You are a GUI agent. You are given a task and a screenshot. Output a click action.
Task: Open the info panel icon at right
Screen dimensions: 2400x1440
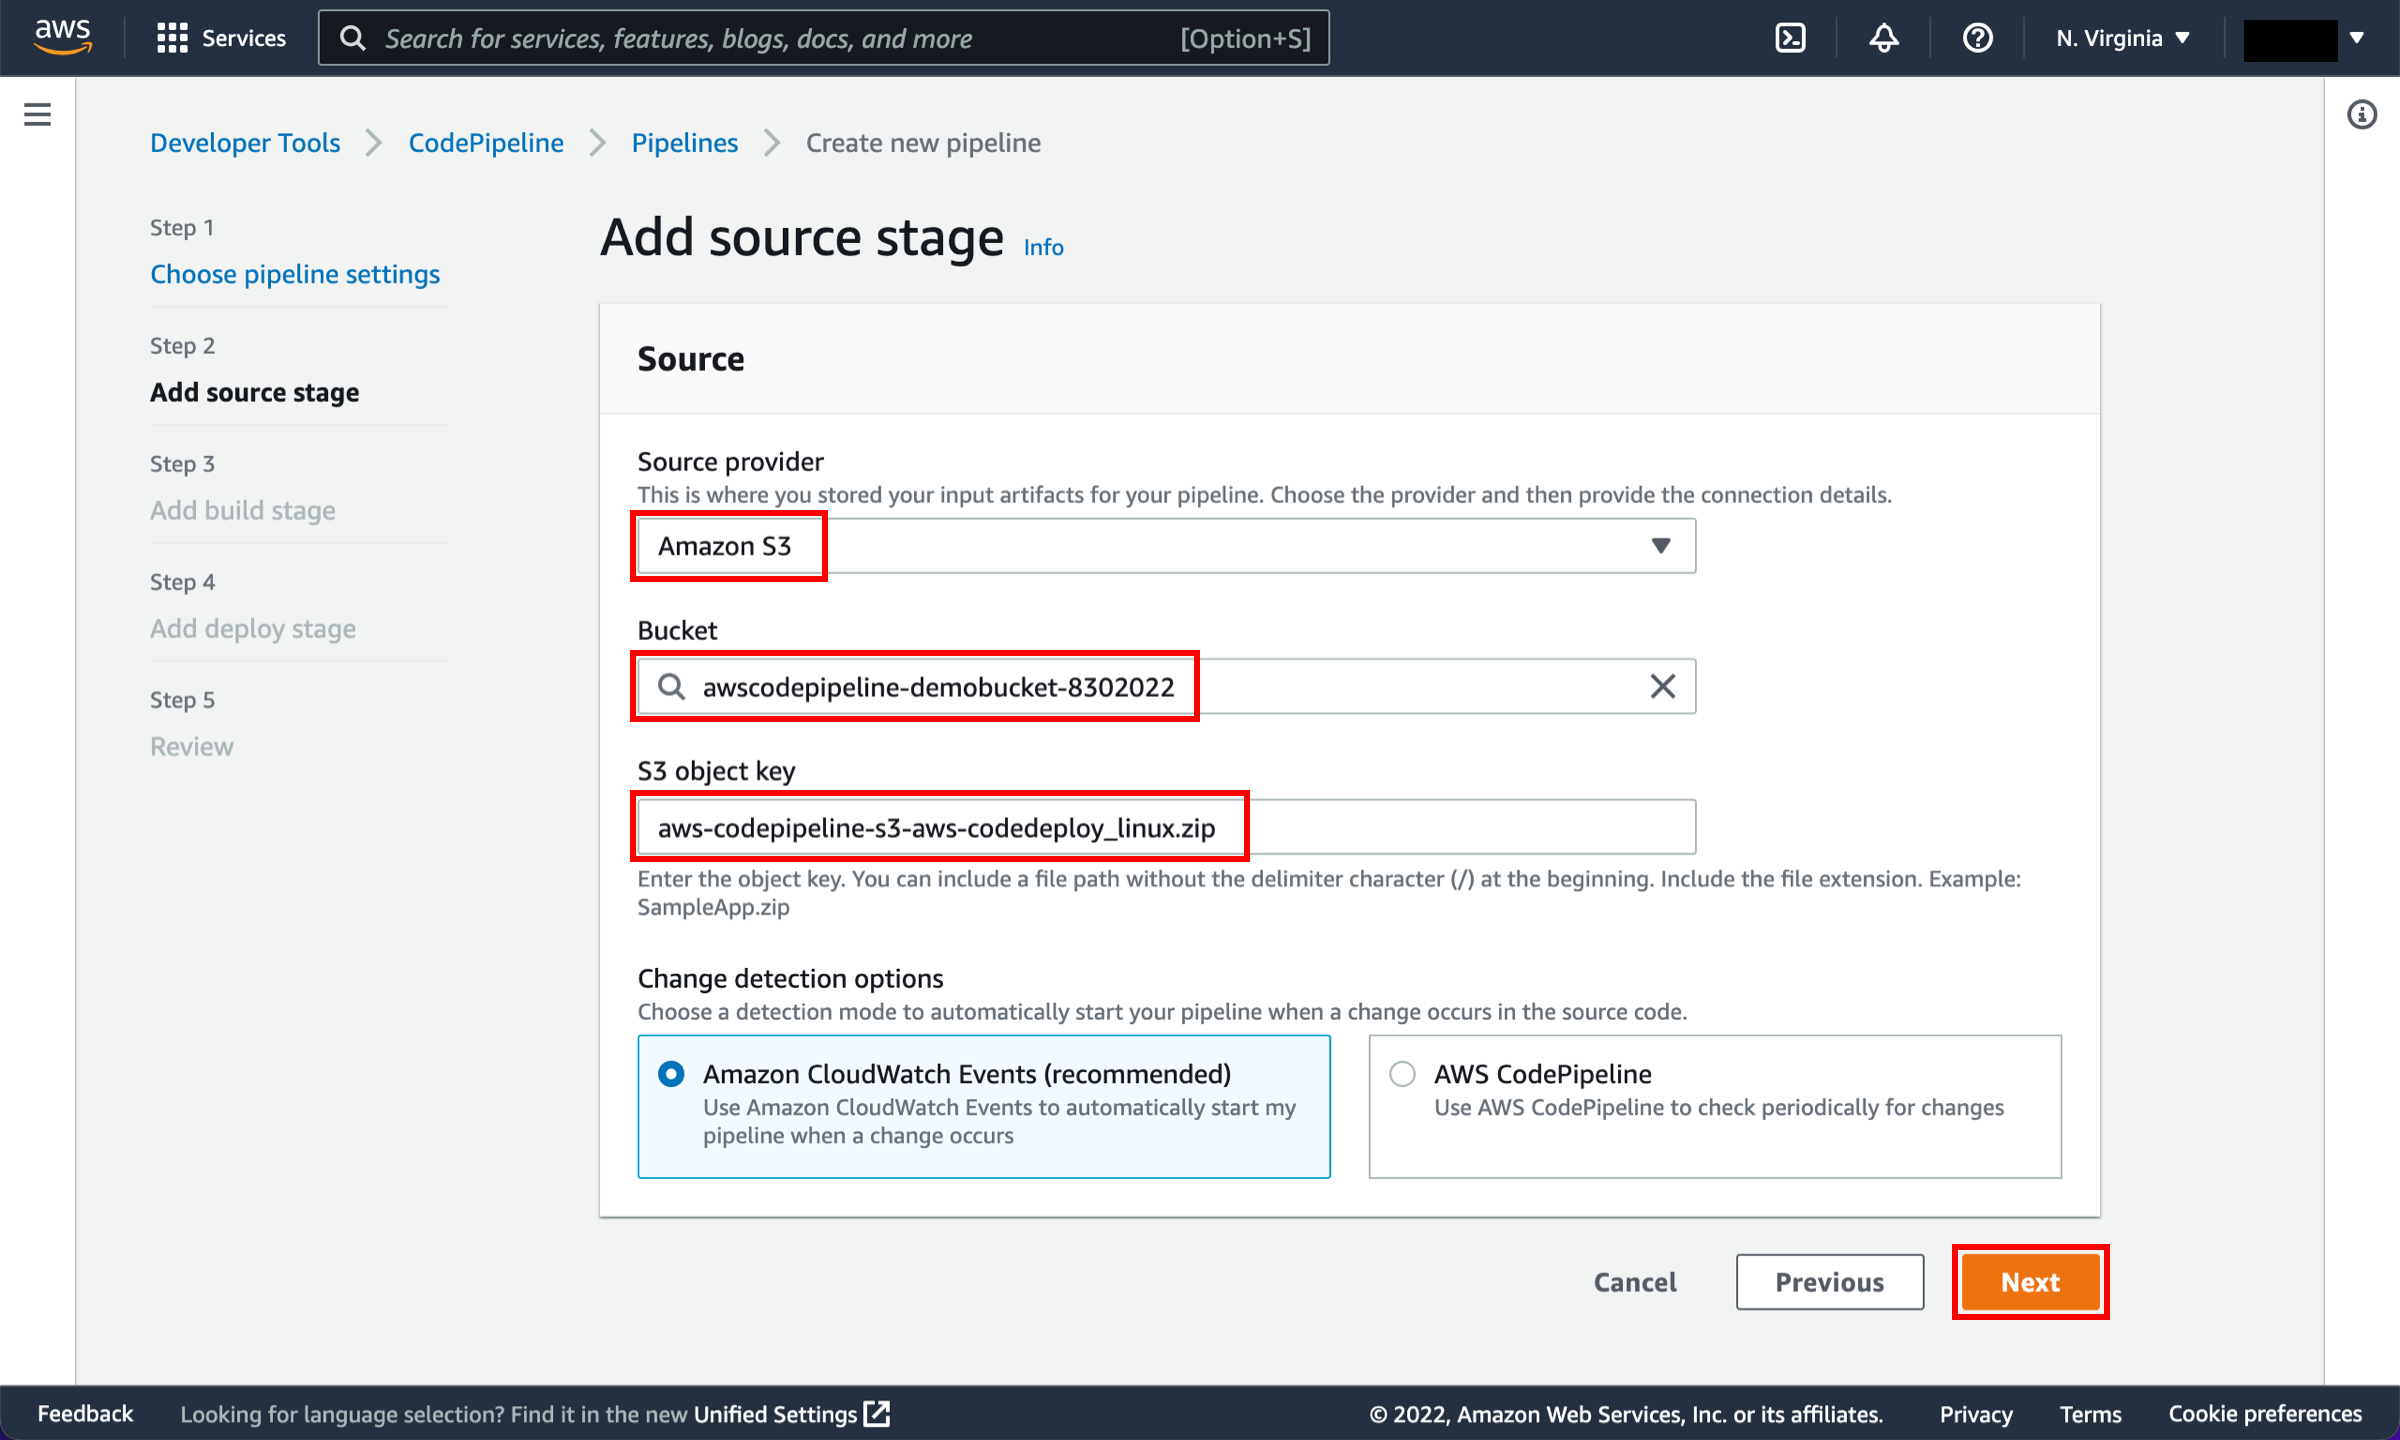[2362, 115]
